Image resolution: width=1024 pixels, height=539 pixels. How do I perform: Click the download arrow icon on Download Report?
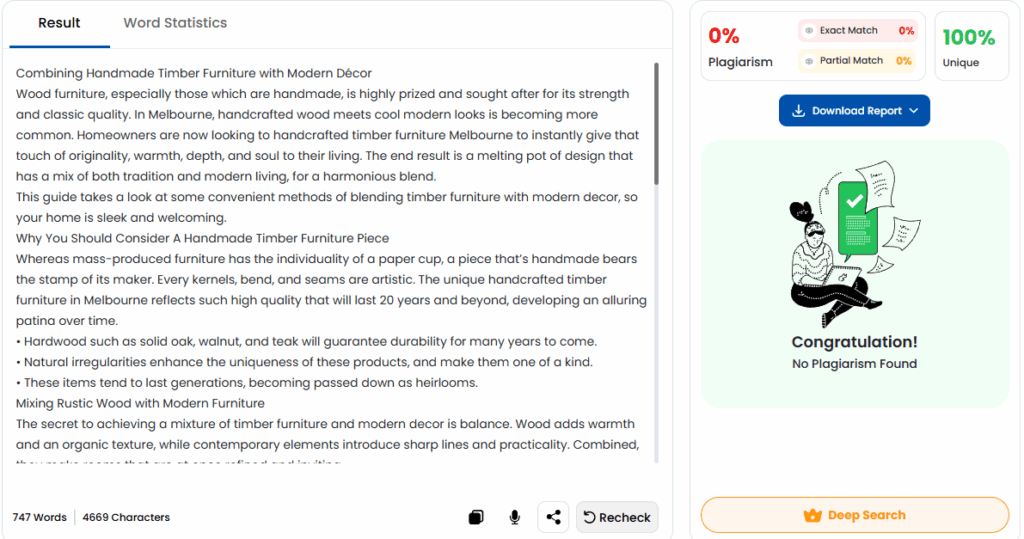798,111
